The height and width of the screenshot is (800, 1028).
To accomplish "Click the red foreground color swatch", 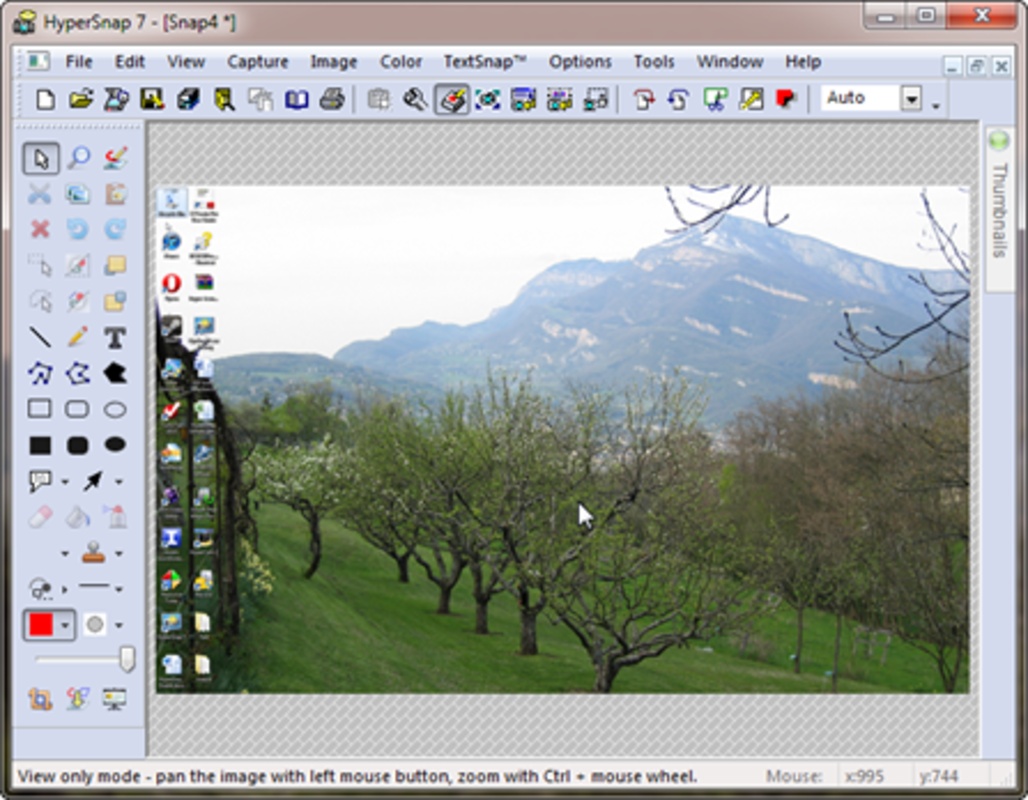I will (x=41, y=625).
